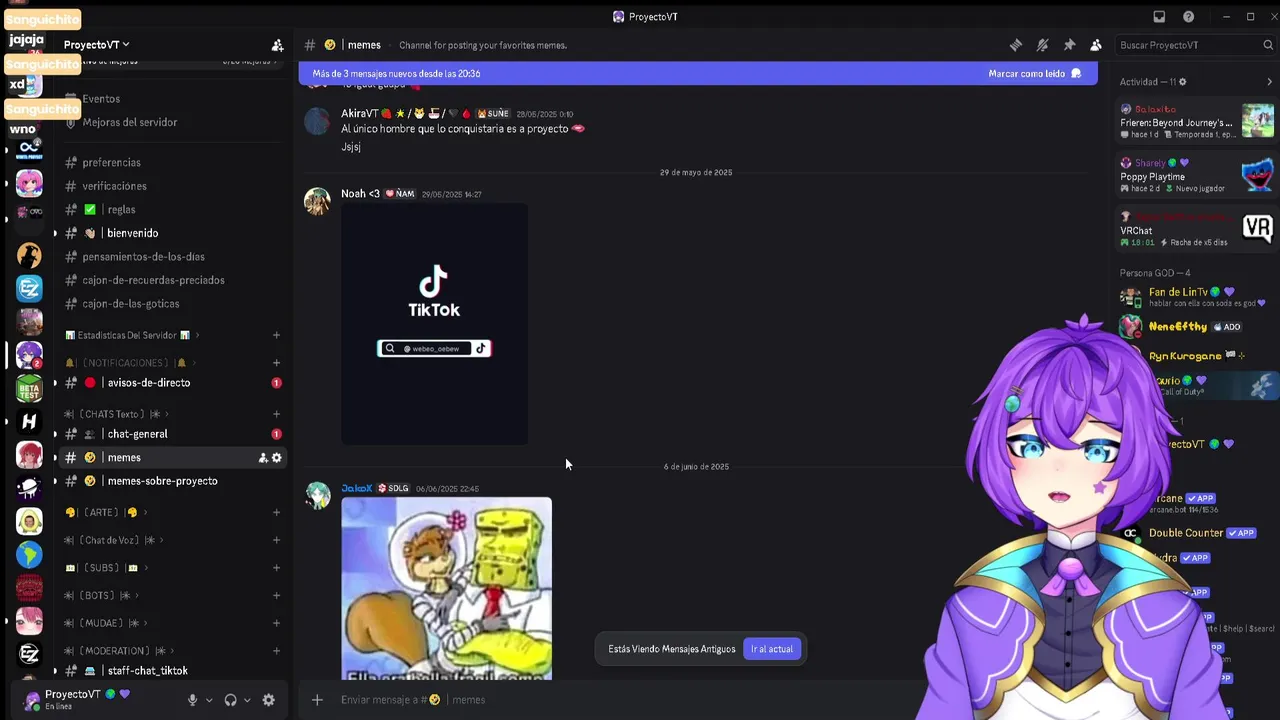This screenshot has width=1280, height=720.
Task: Add channel to NOTIFICACIONES category
Action: click(276, 363)
